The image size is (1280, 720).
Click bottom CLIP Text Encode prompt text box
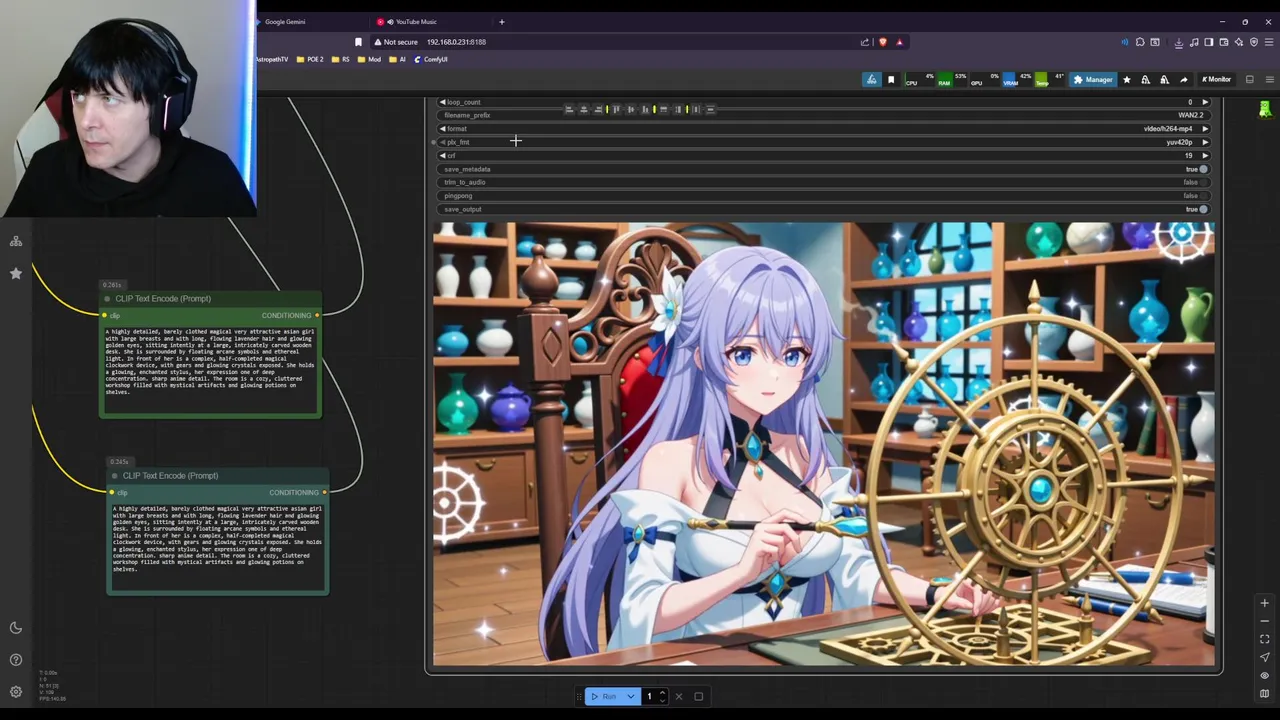tap(217, 546)
